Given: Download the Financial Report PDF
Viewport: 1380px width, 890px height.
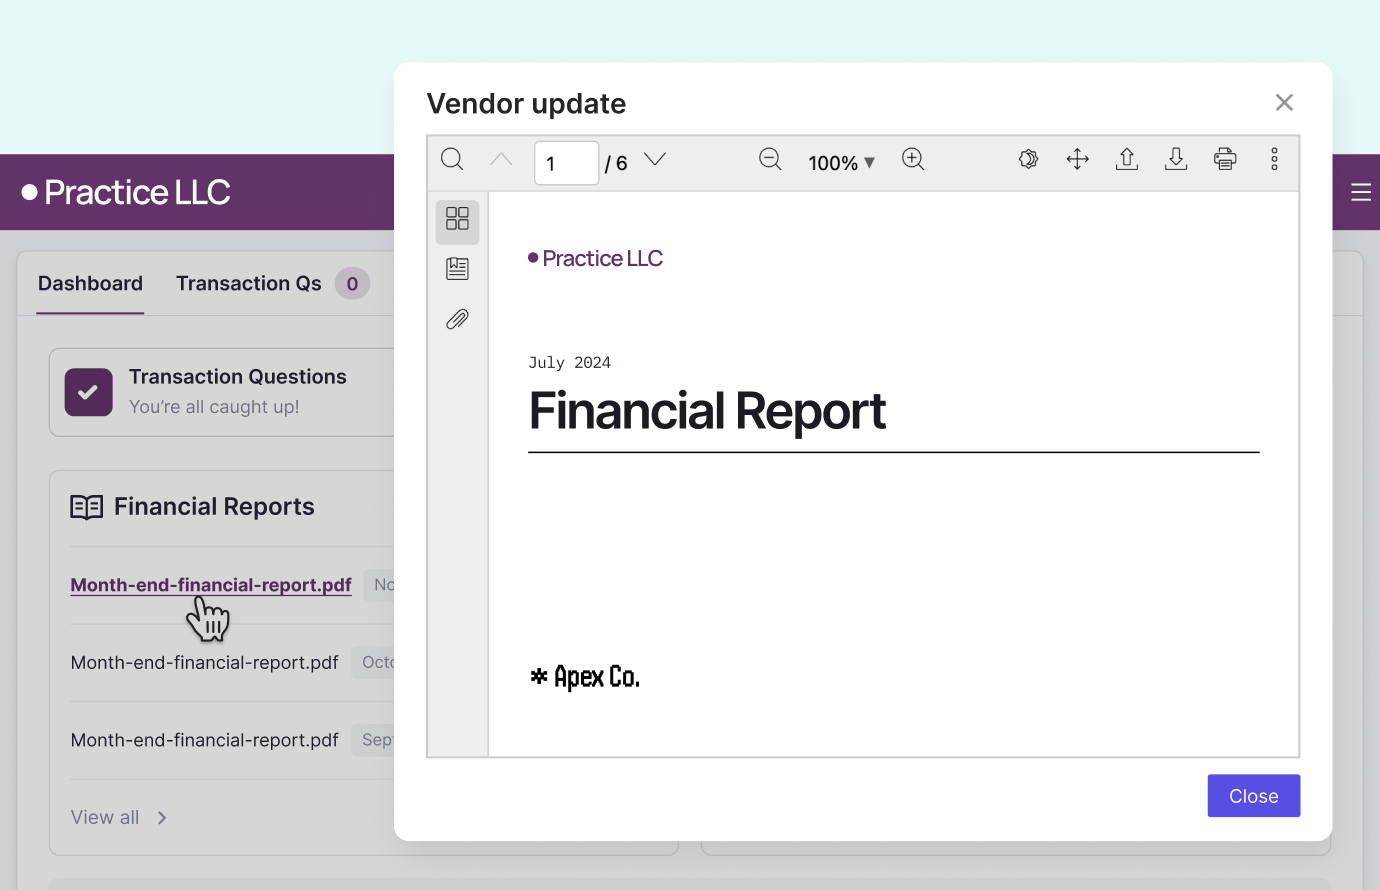Looking at the screenshot, I should [1176, 159].
